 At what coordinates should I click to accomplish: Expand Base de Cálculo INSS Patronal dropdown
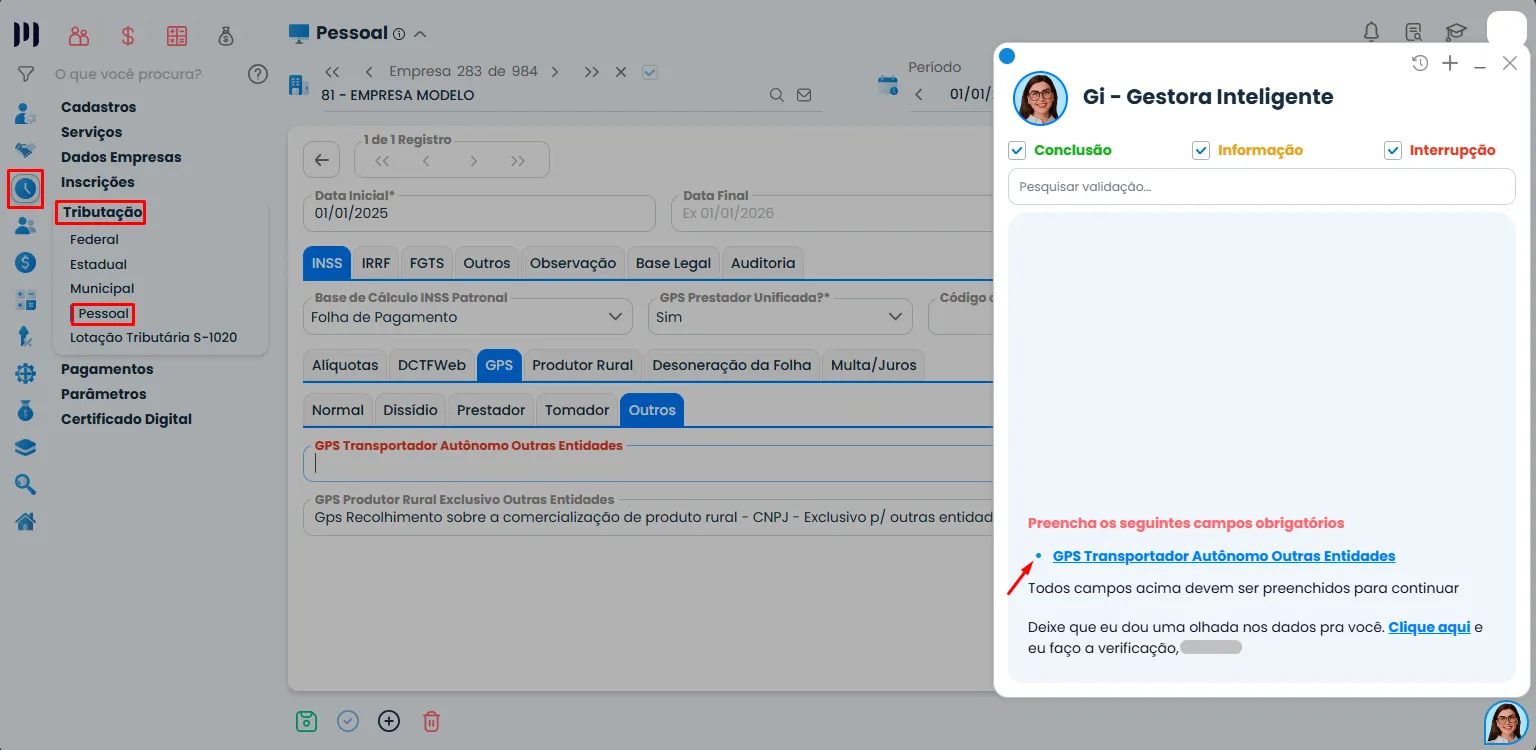coord(468,316)
